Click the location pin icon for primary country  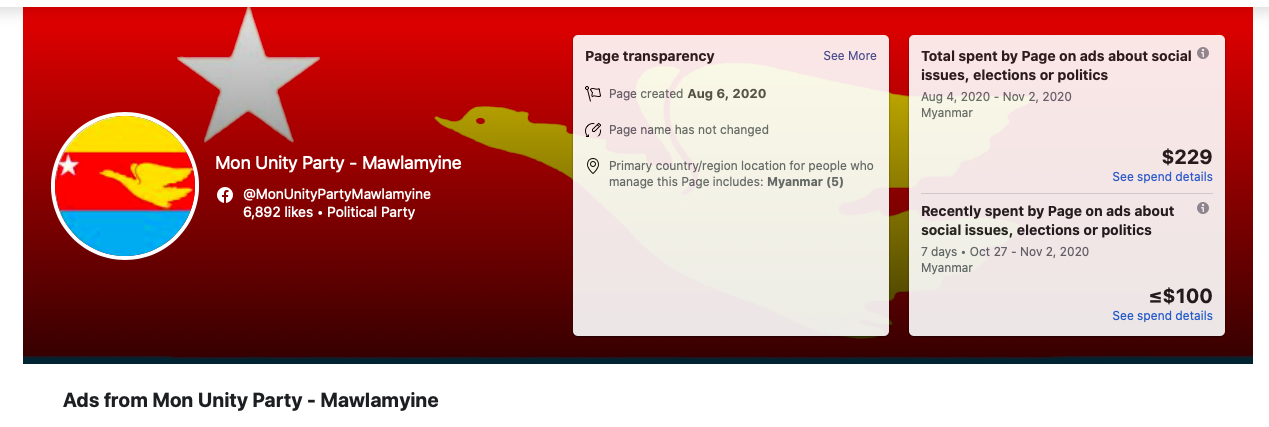[593, 166]
